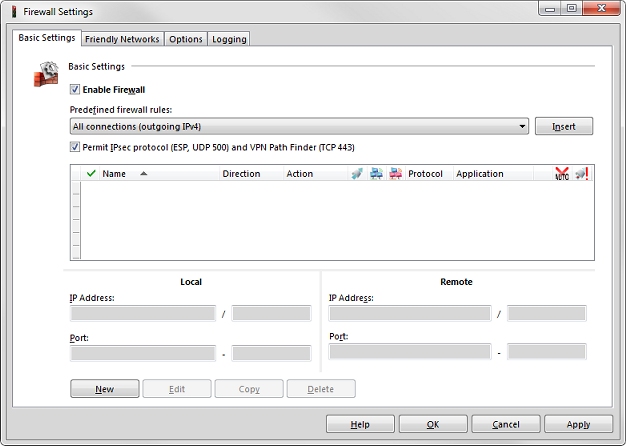Click the Firewall Settings title bar icon
626x446 pixels.
point(11,12)
